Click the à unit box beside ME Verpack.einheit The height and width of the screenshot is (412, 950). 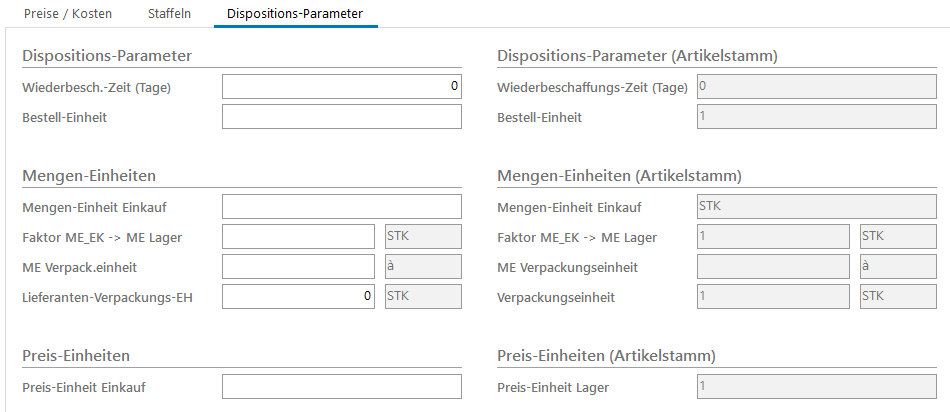coord(422,267)
